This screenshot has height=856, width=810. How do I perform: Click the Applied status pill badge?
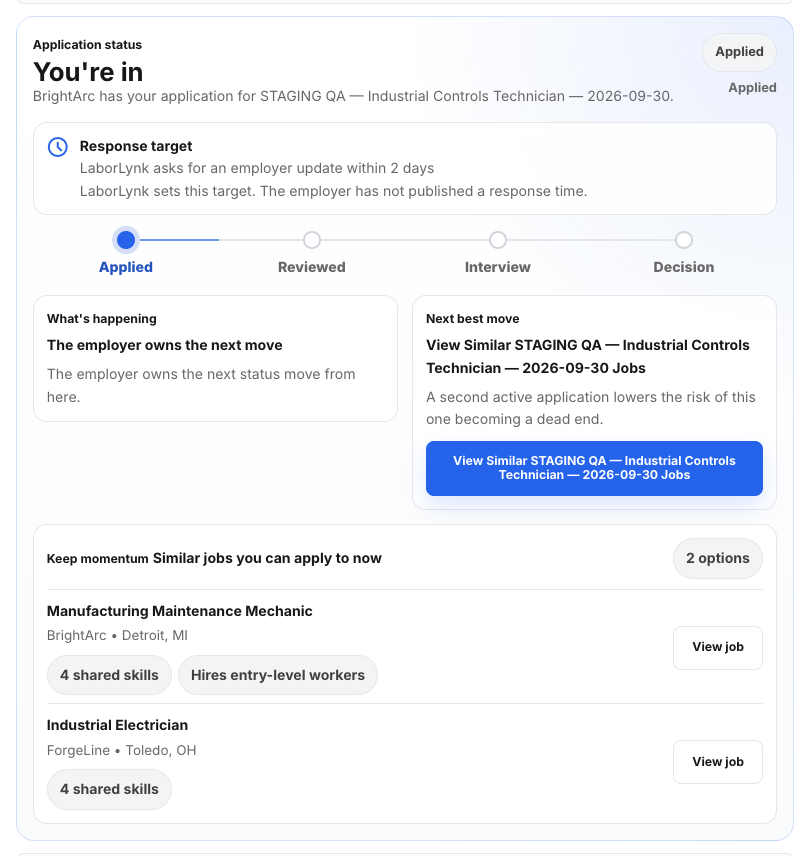pos(740,52)
